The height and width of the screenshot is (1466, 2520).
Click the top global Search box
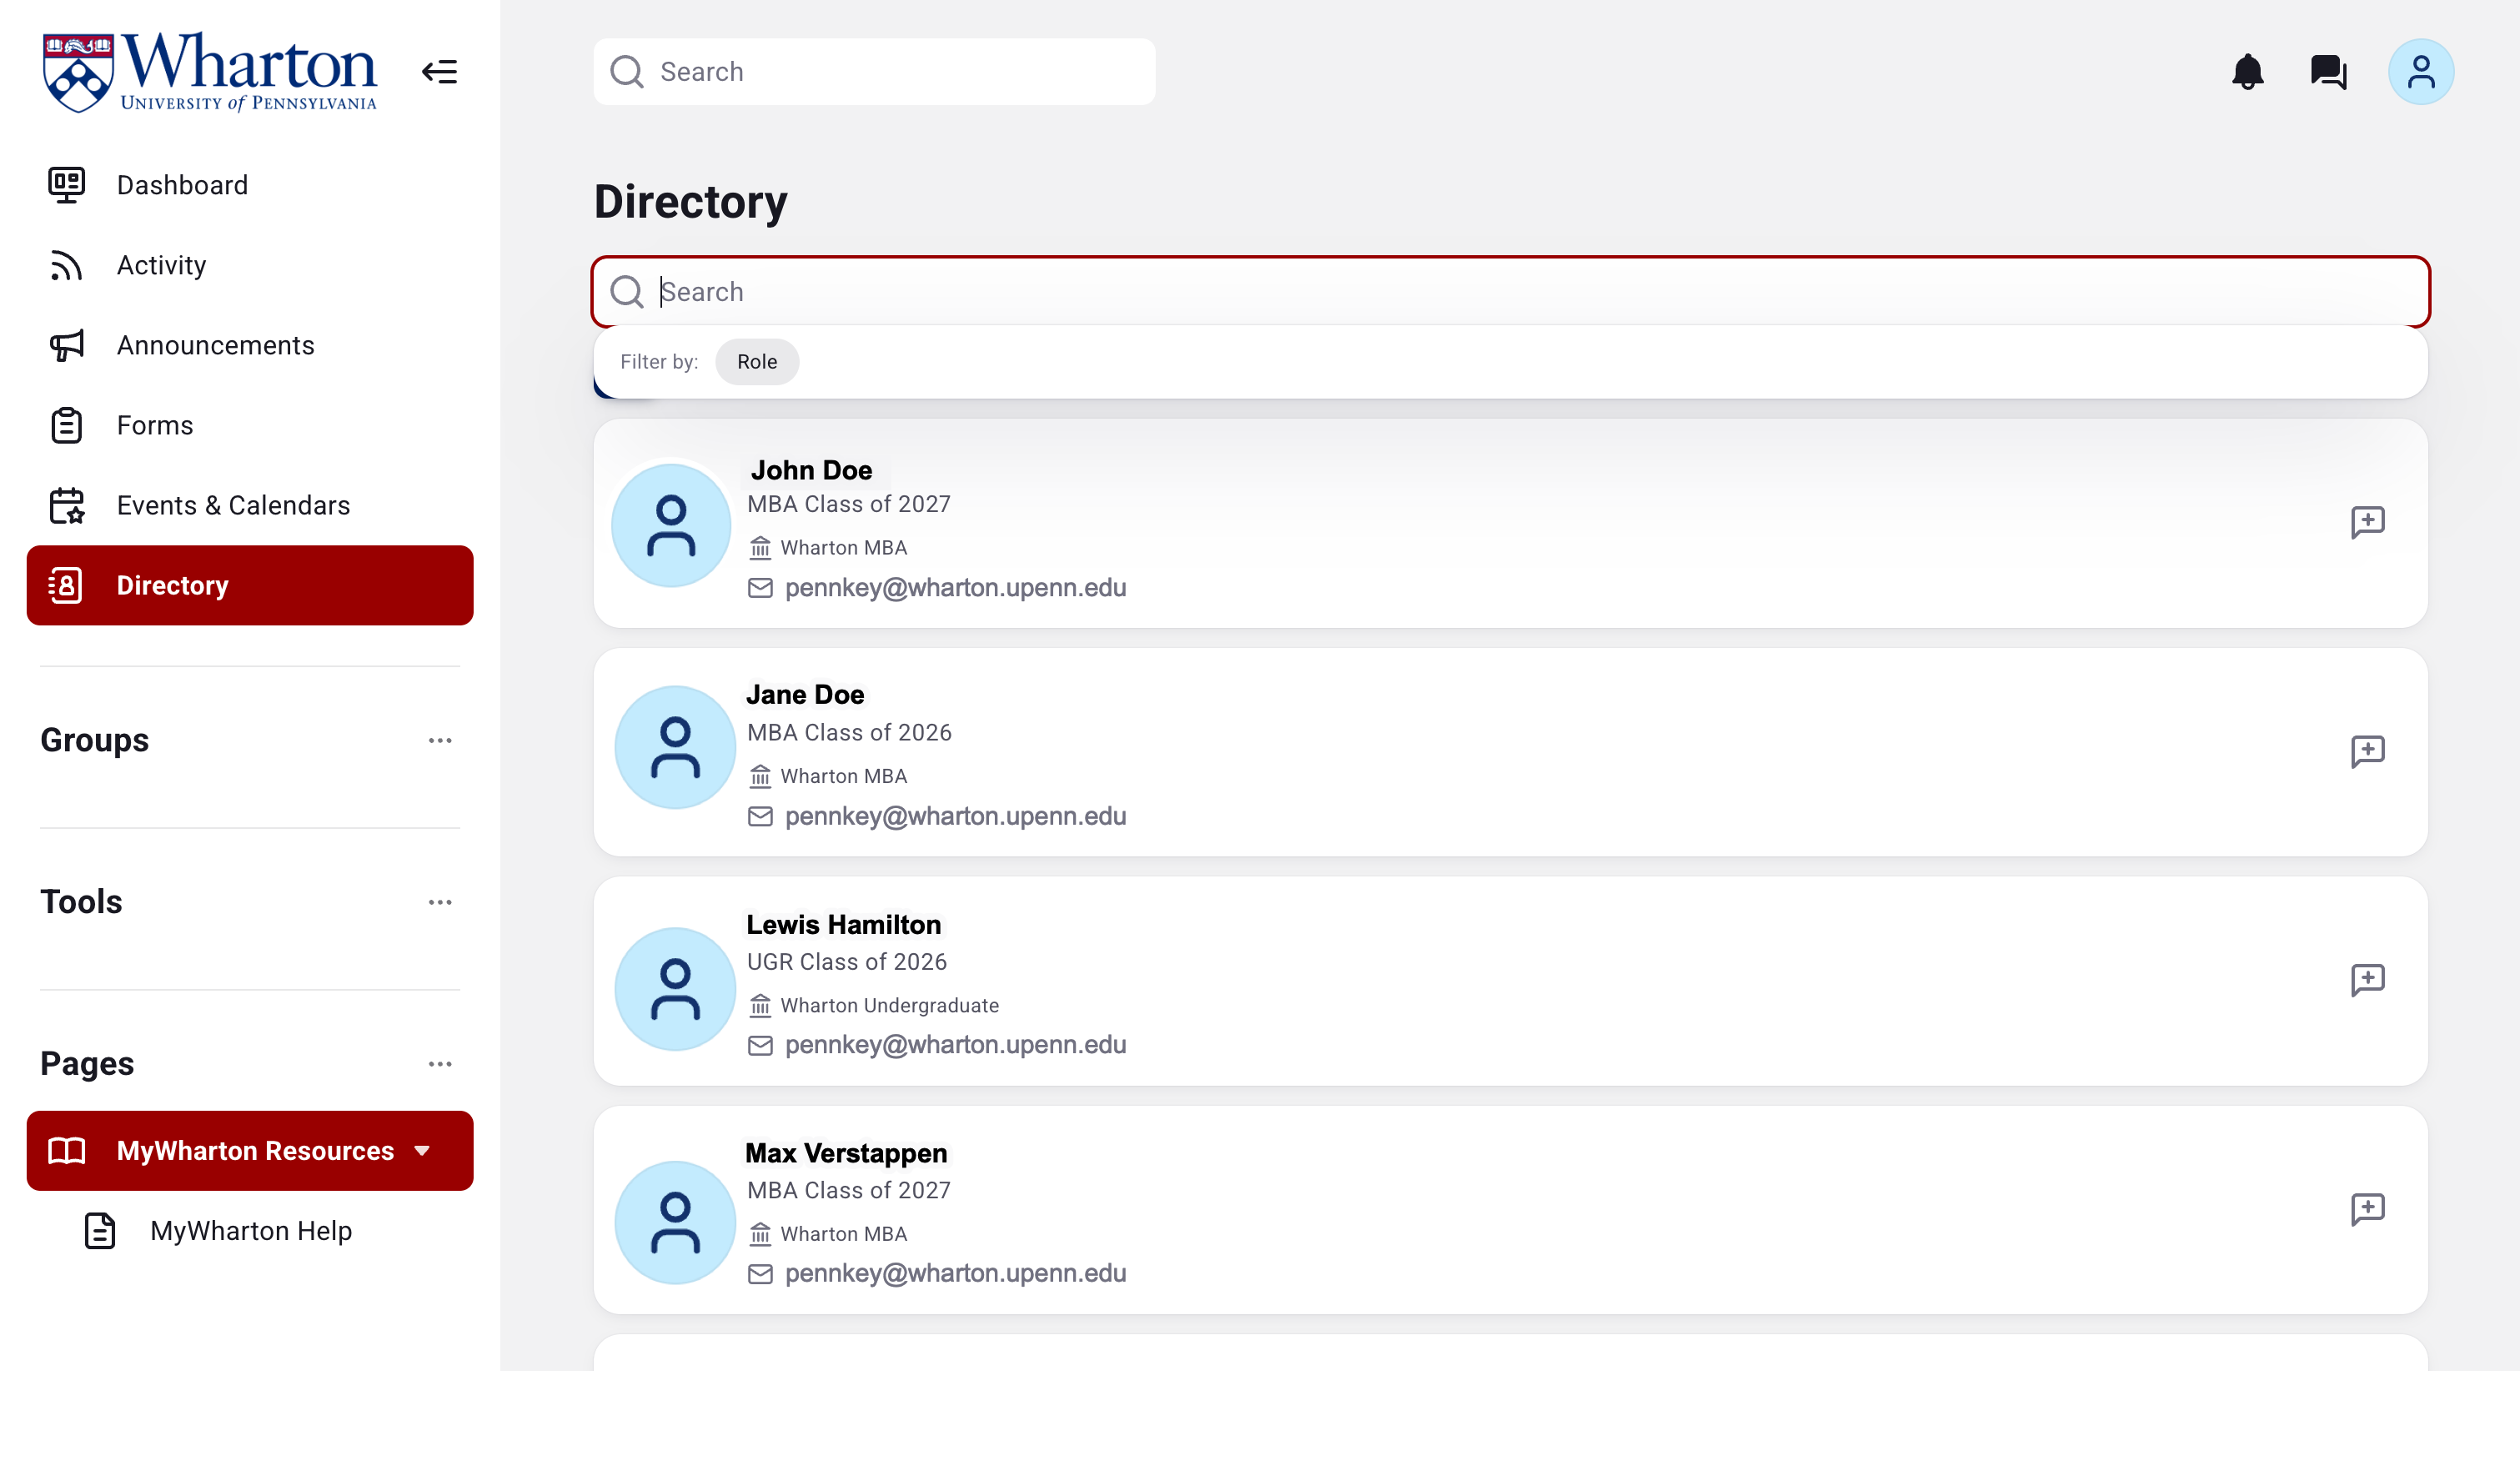coord(890,72)
